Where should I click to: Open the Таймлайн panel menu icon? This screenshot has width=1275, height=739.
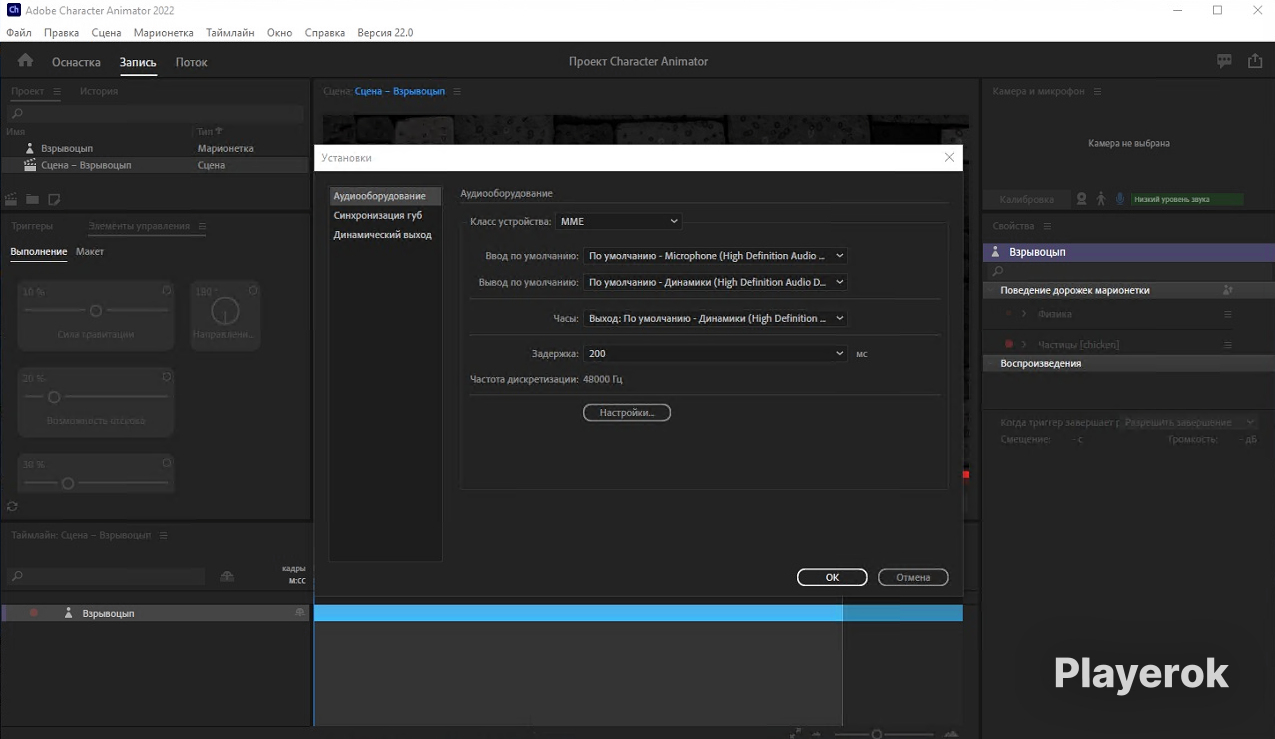pos(164,536)
